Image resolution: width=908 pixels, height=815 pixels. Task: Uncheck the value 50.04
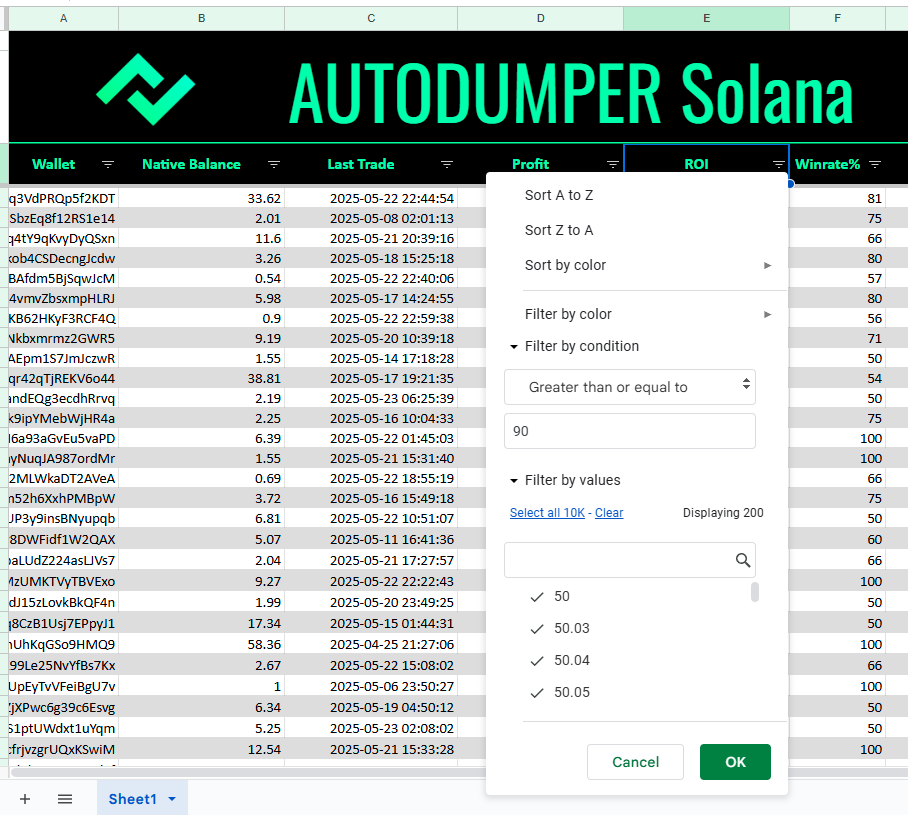click(x=537, y=660)
